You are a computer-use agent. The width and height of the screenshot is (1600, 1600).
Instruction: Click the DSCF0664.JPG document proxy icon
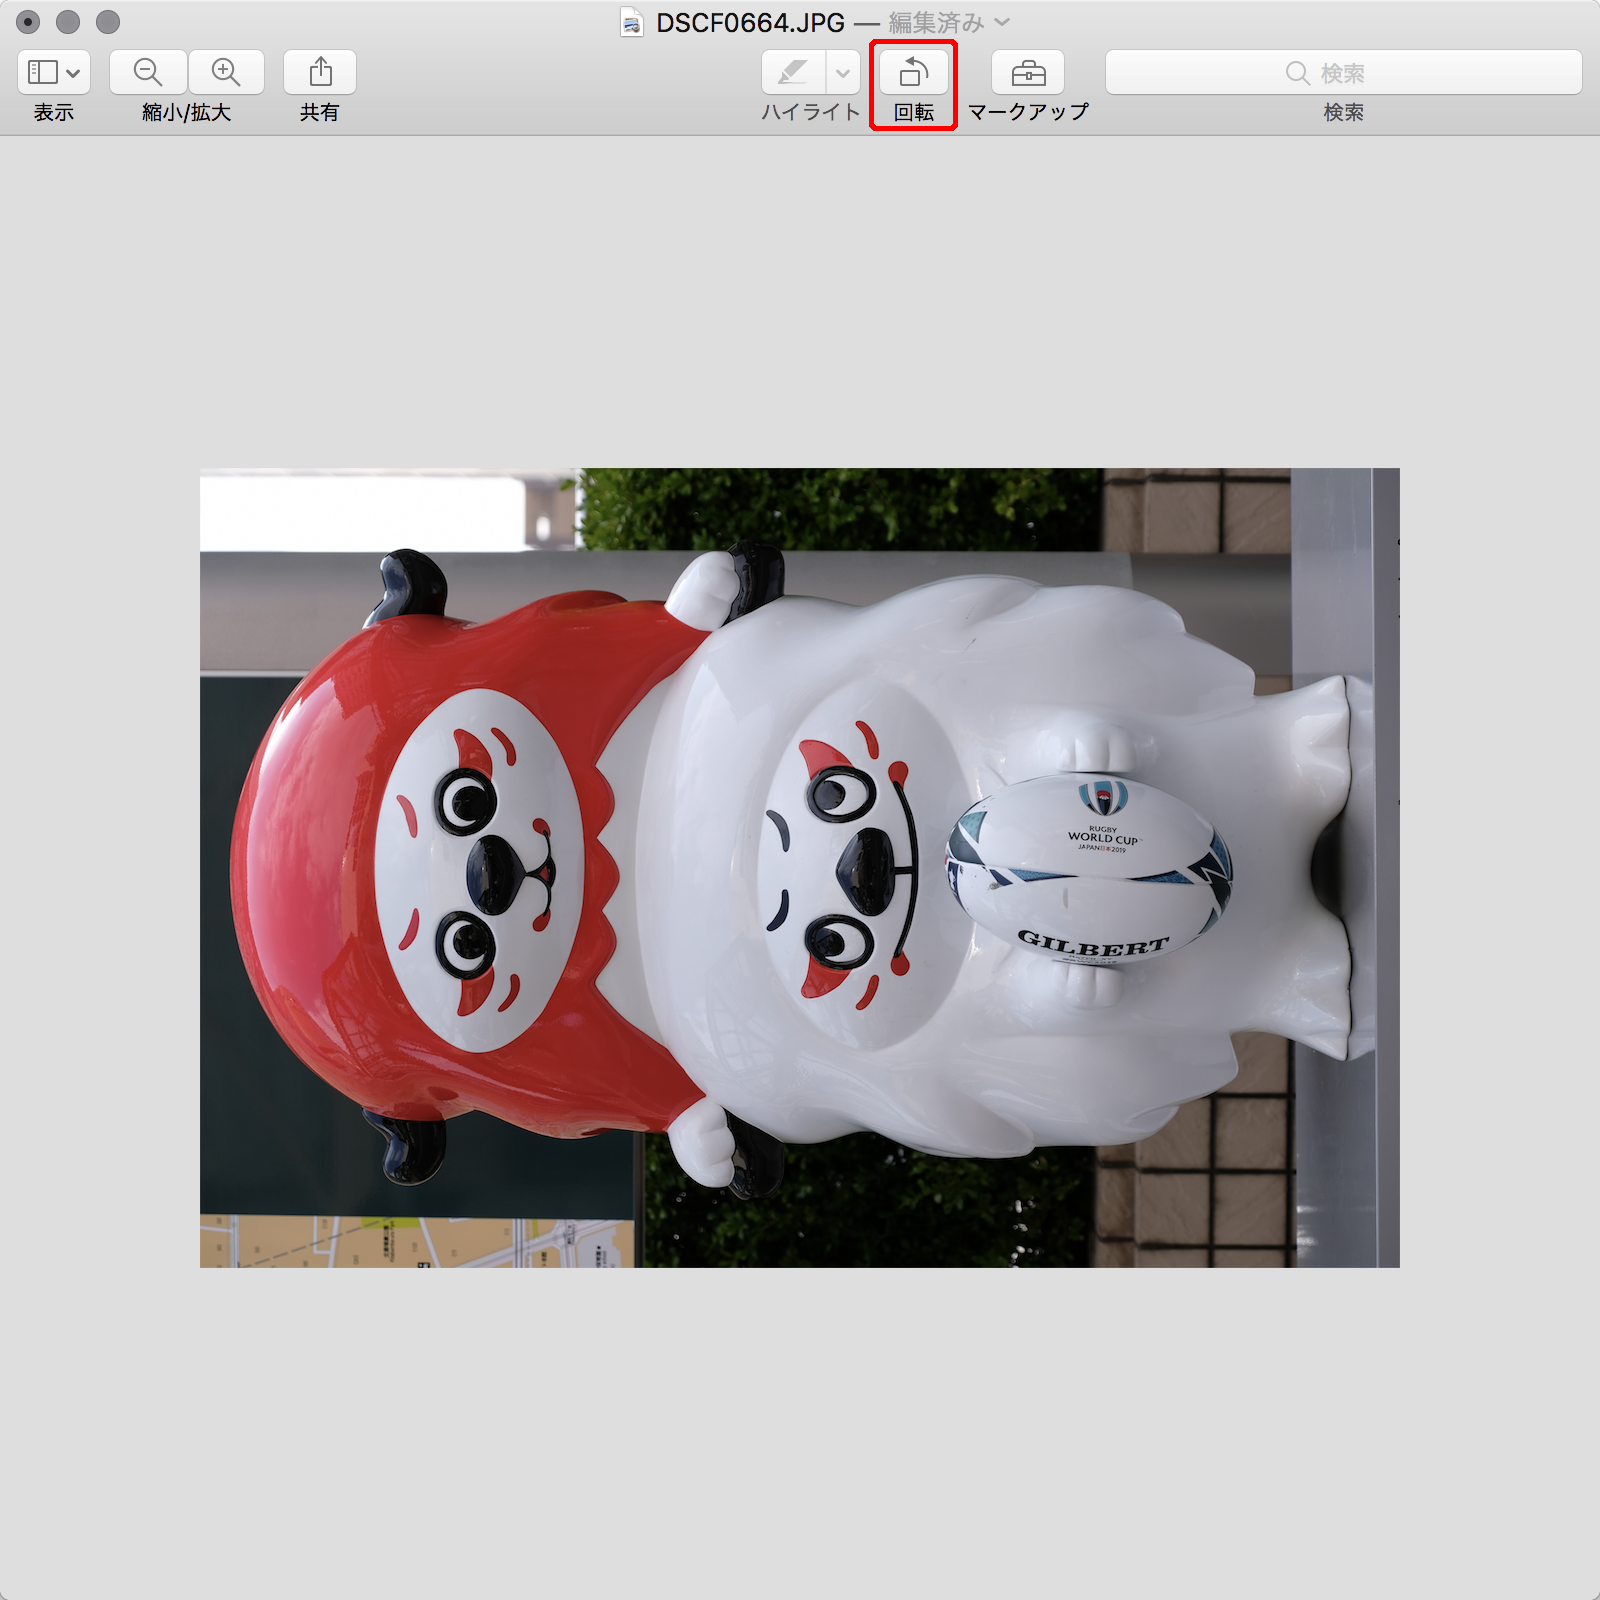(632, 22)
